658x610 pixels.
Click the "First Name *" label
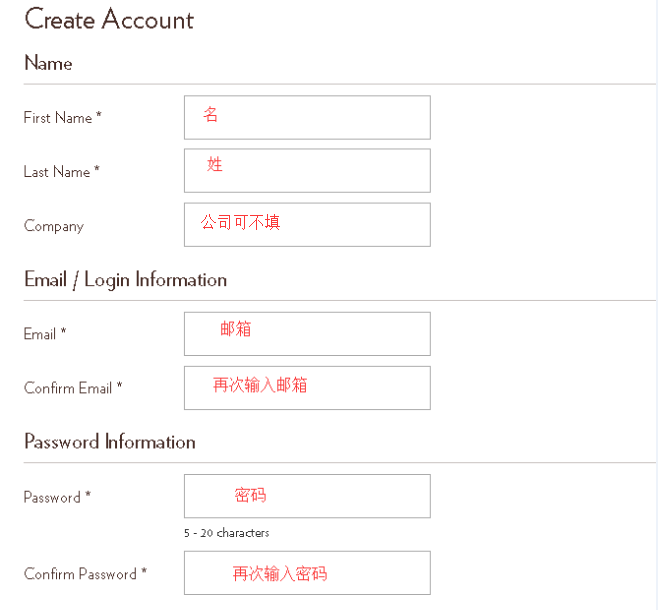click(x=62, y=118)
